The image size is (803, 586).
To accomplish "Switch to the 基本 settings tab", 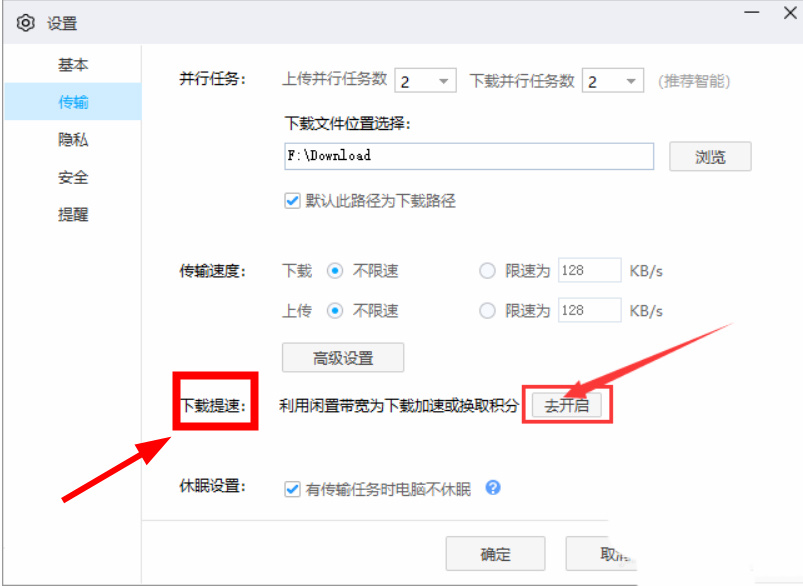I will coord(73,64).
